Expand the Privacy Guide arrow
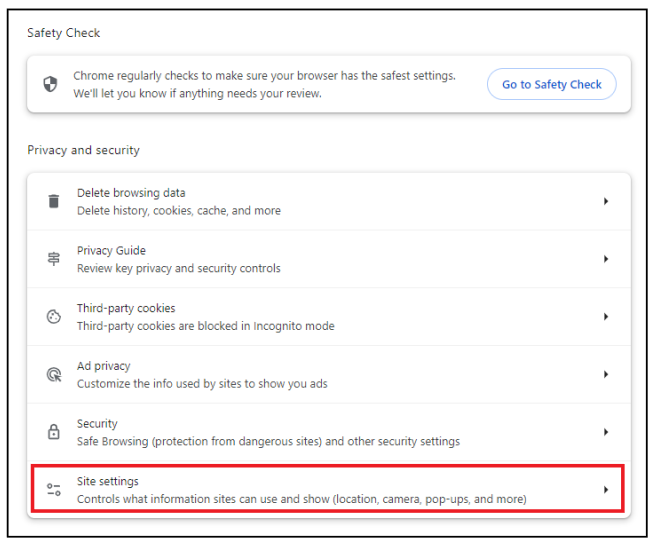 click(606, 259)
